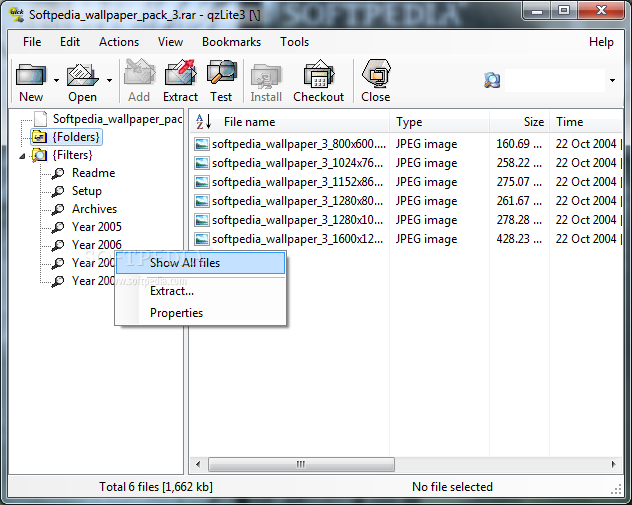The height and width of the screenshot is (505, 632).
Task: Click the {Folders} node icon in tree
Action: [x=39, y=137]
